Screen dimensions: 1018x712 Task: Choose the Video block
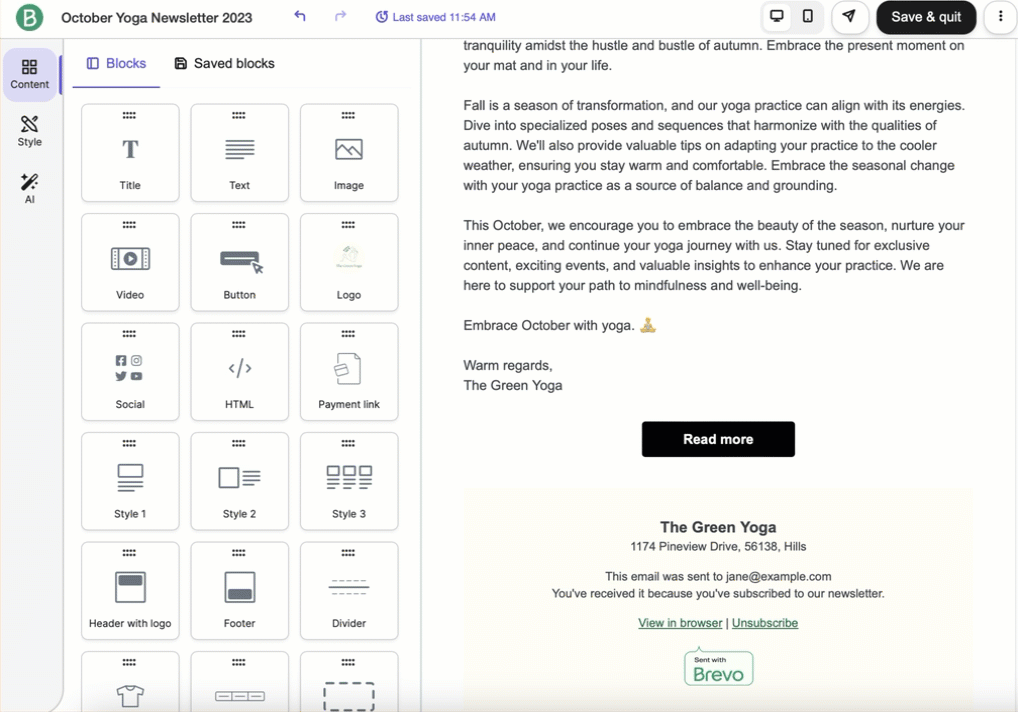point(130,263)
